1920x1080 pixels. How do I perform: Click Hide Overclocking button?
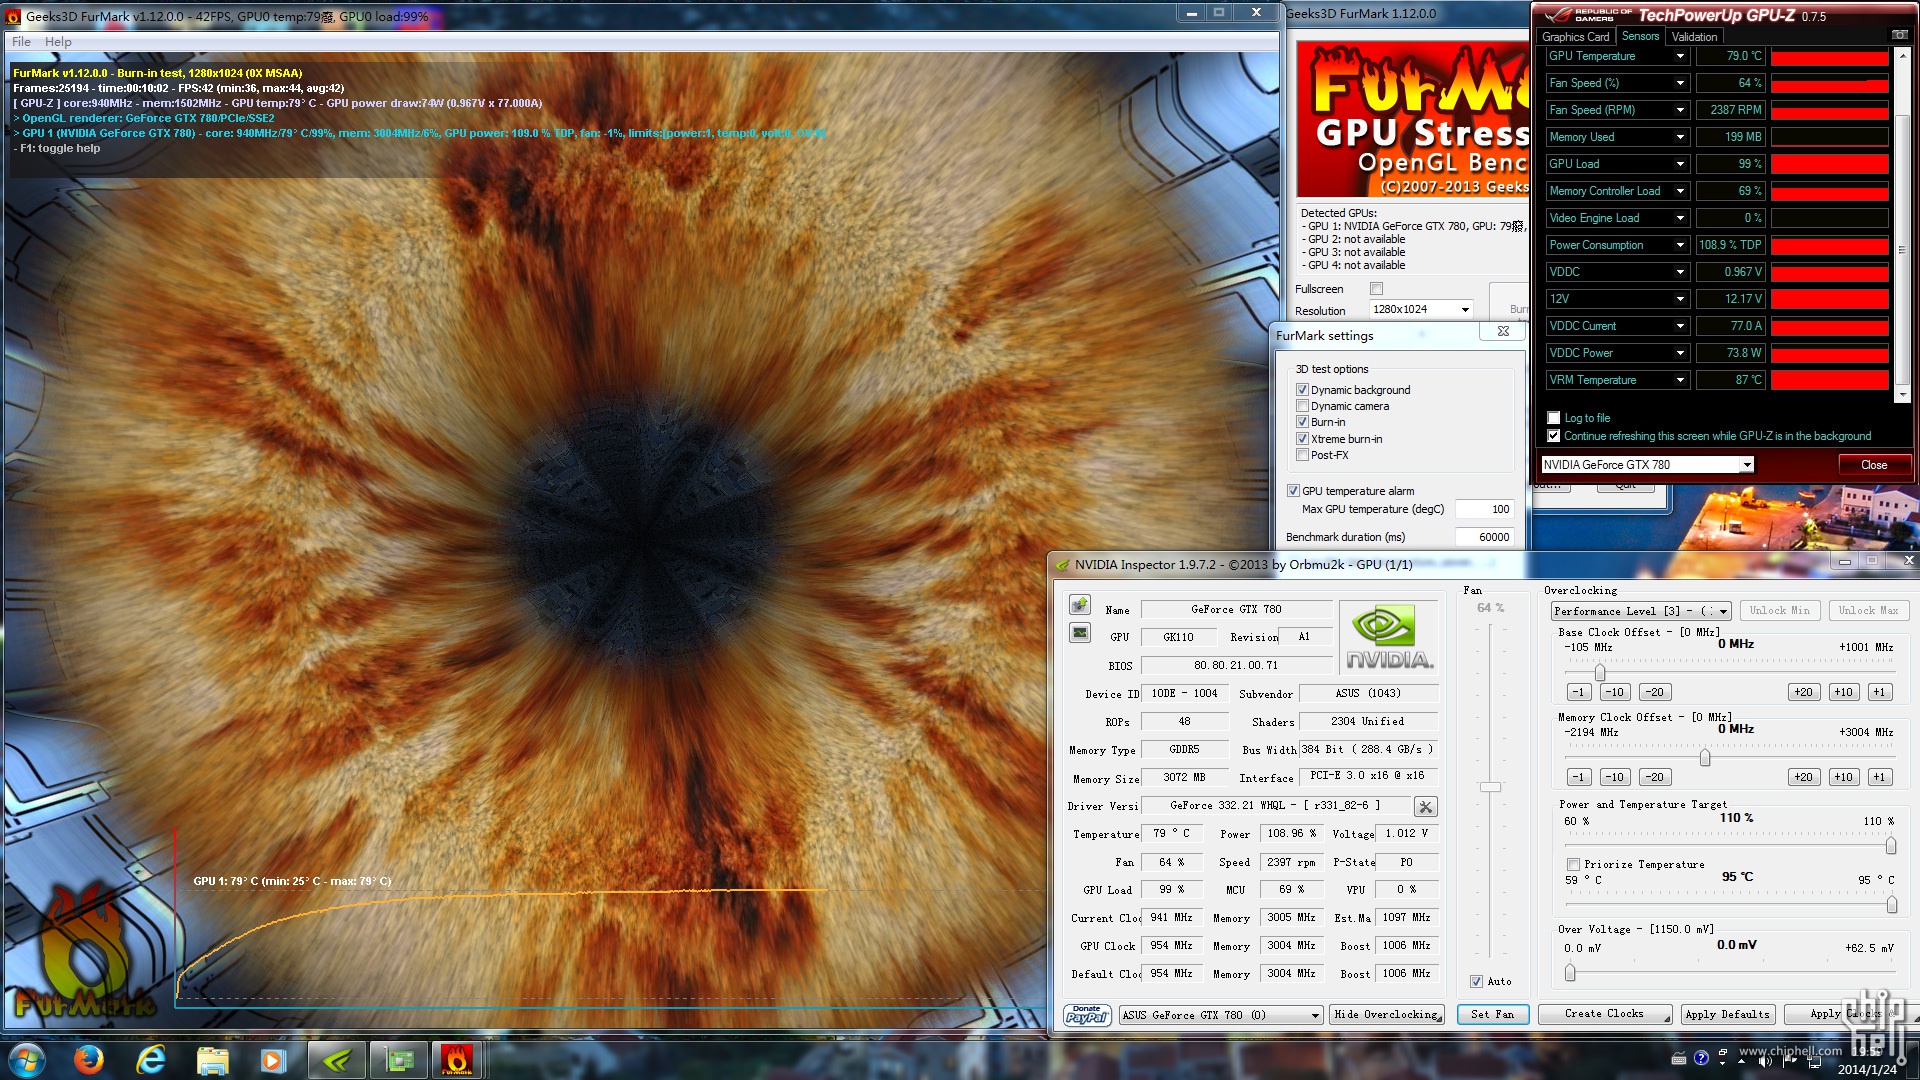1387,1015
